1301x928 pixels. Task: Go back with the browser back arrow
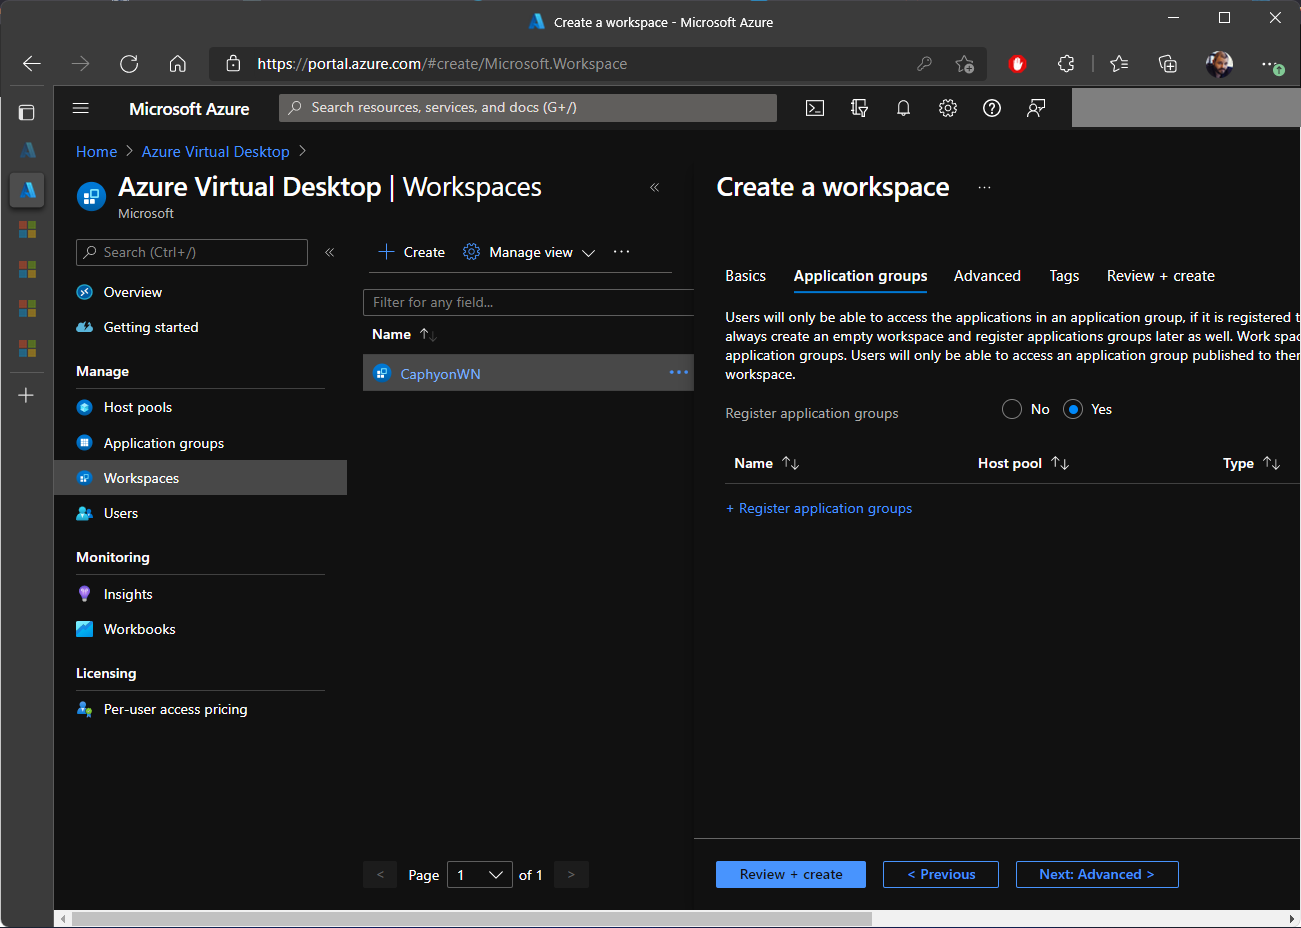pos(32,64)
